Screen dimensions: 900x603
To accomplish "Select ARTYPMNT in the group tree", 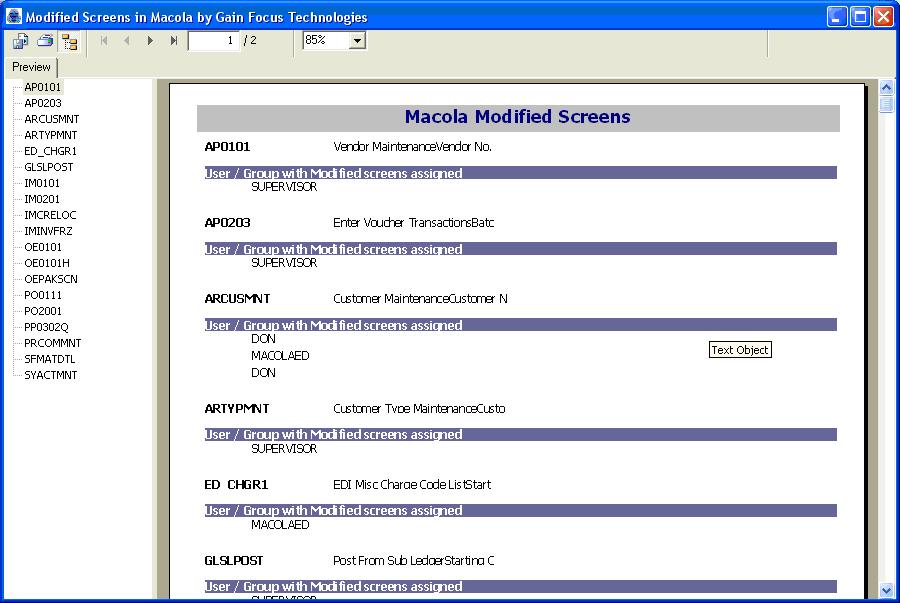I will pyautogui.click(x=51, y=135).
